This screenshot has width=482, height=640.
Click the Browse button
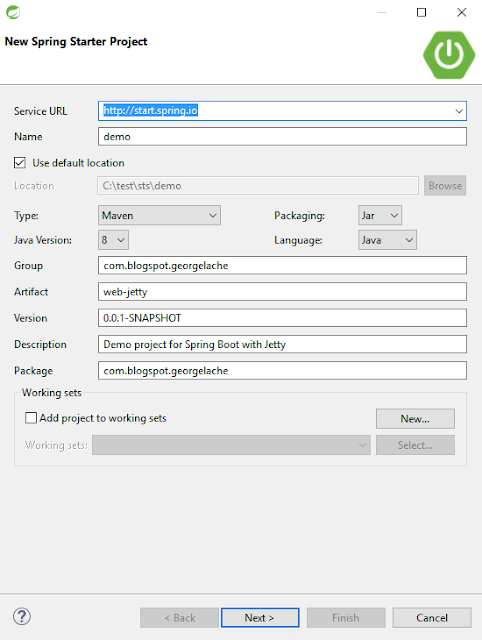coord(445,186)
